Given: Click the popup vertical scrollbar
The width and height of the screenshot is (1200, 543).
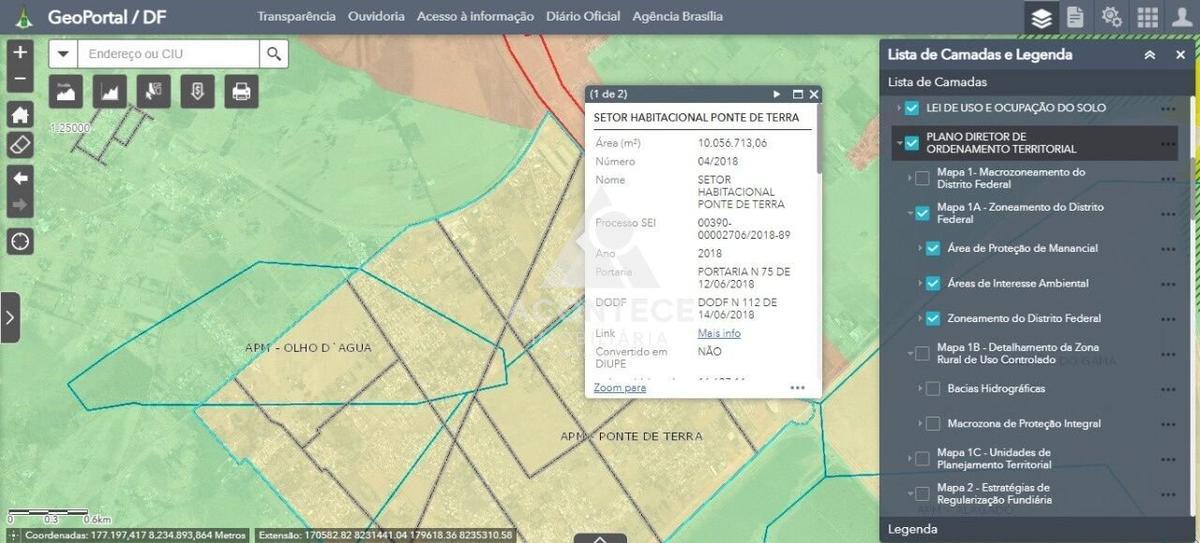Looking at the screenshot, I should pos(819,140).
